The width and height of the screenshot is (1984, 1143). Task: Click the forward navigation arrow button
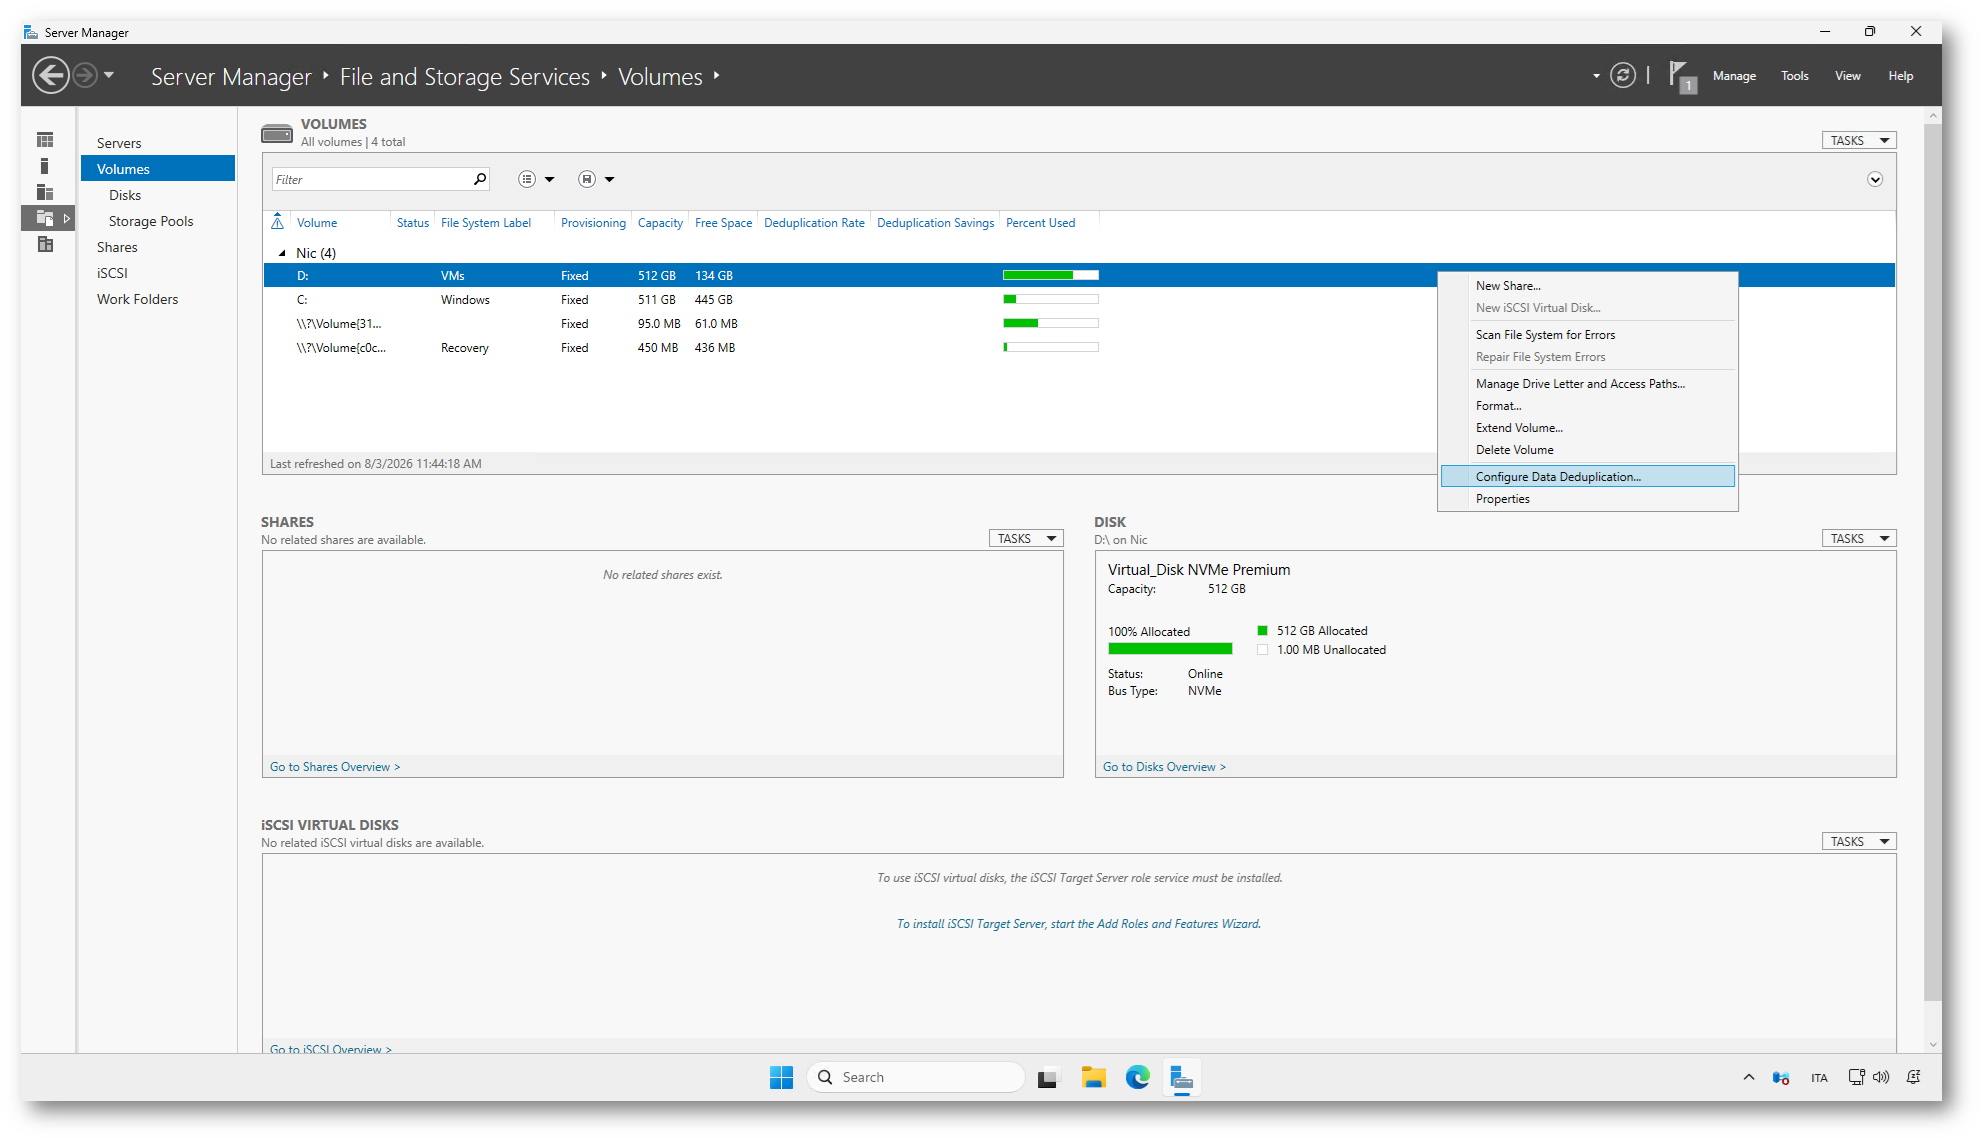click(x=85, y=75)
